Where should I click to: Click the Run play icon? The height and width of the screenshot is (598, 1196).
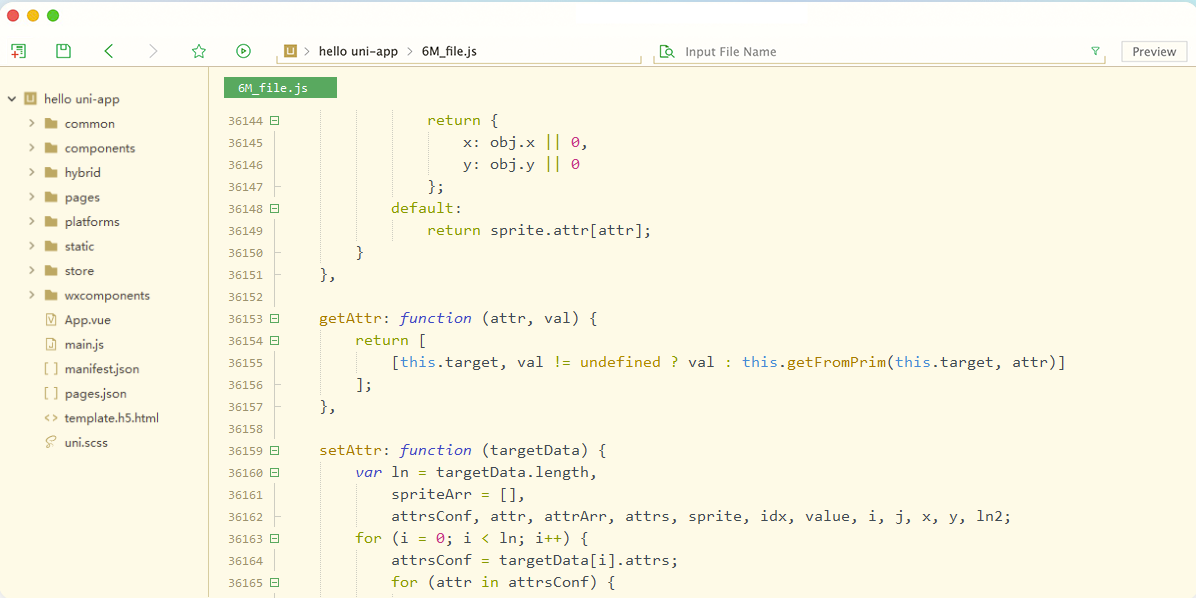tap(243, 51)
